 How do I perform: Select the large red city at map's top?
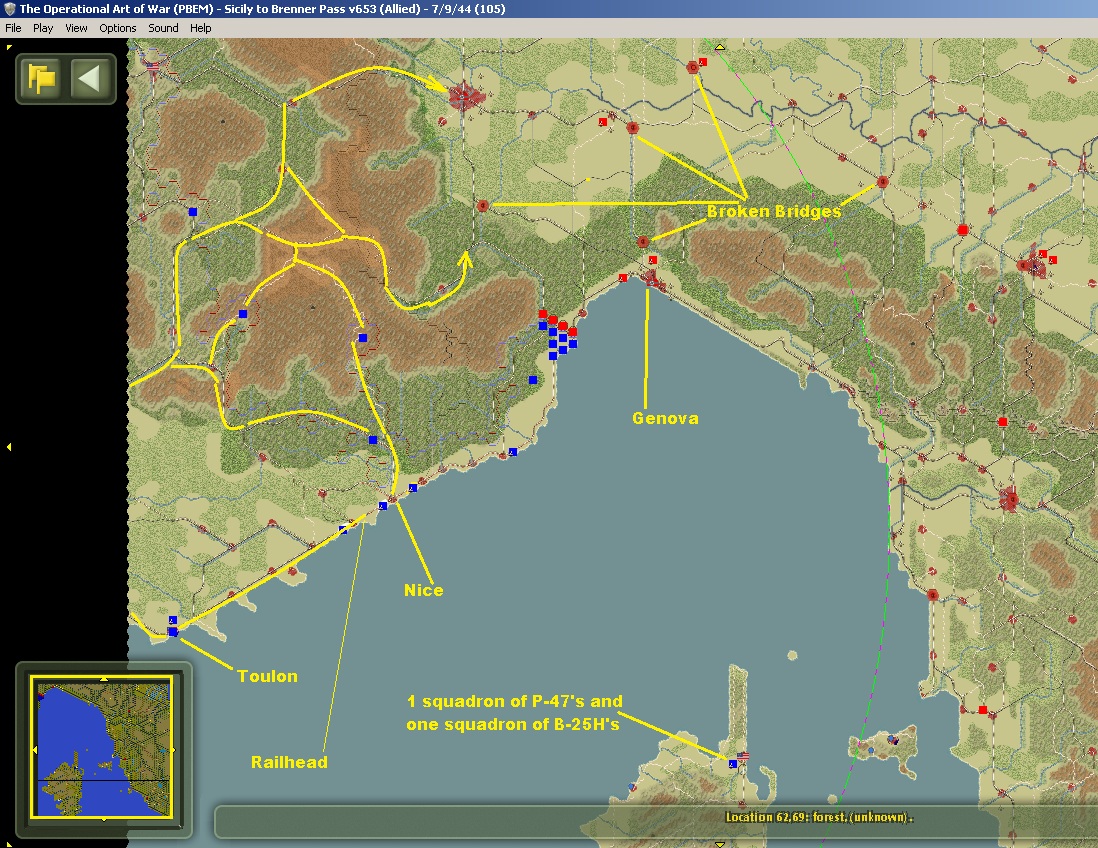pyautogui.click(x=462, y=97)
